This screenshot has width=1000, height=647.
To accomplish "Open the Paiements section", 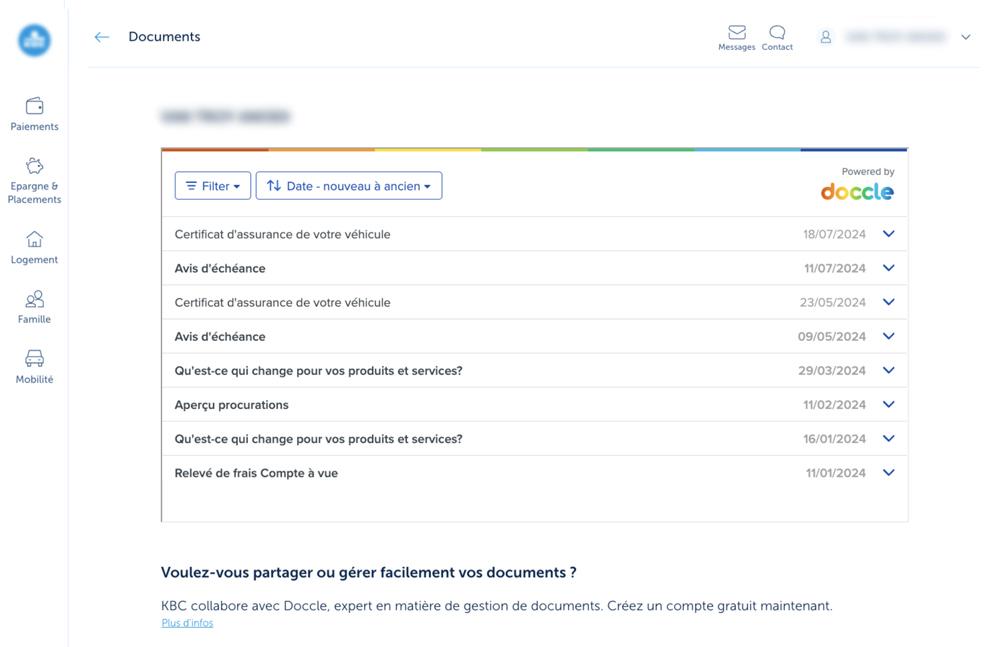I will [x=34, y=112].
